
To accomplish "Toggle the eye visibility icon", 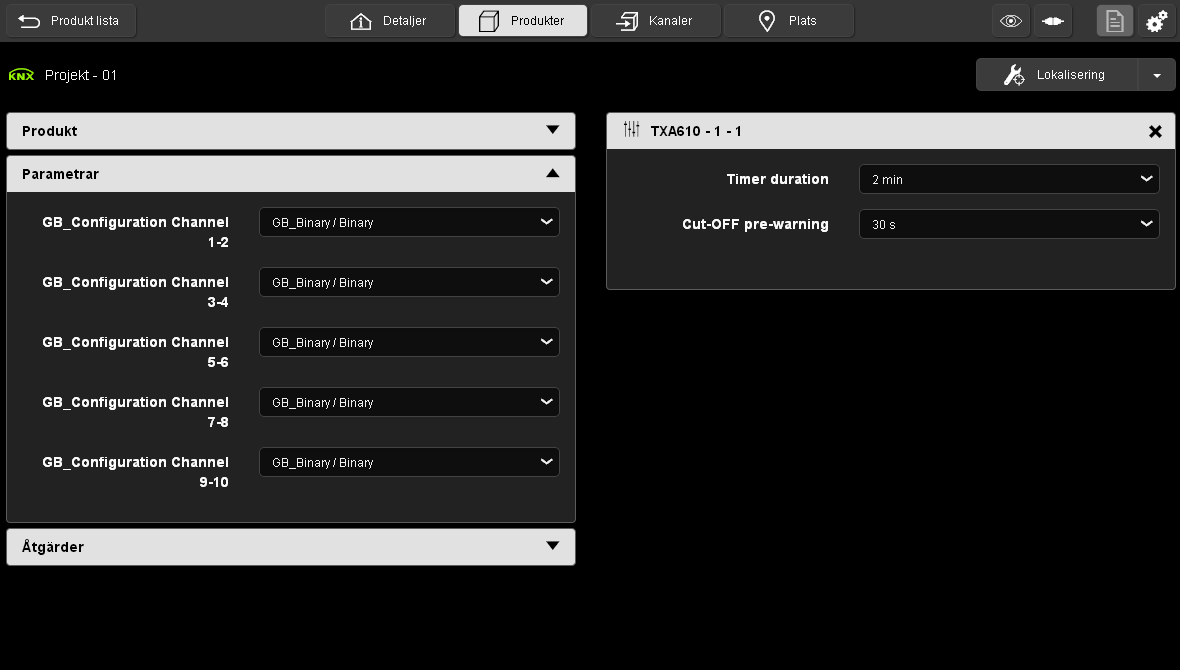I will pos(1011,21).
